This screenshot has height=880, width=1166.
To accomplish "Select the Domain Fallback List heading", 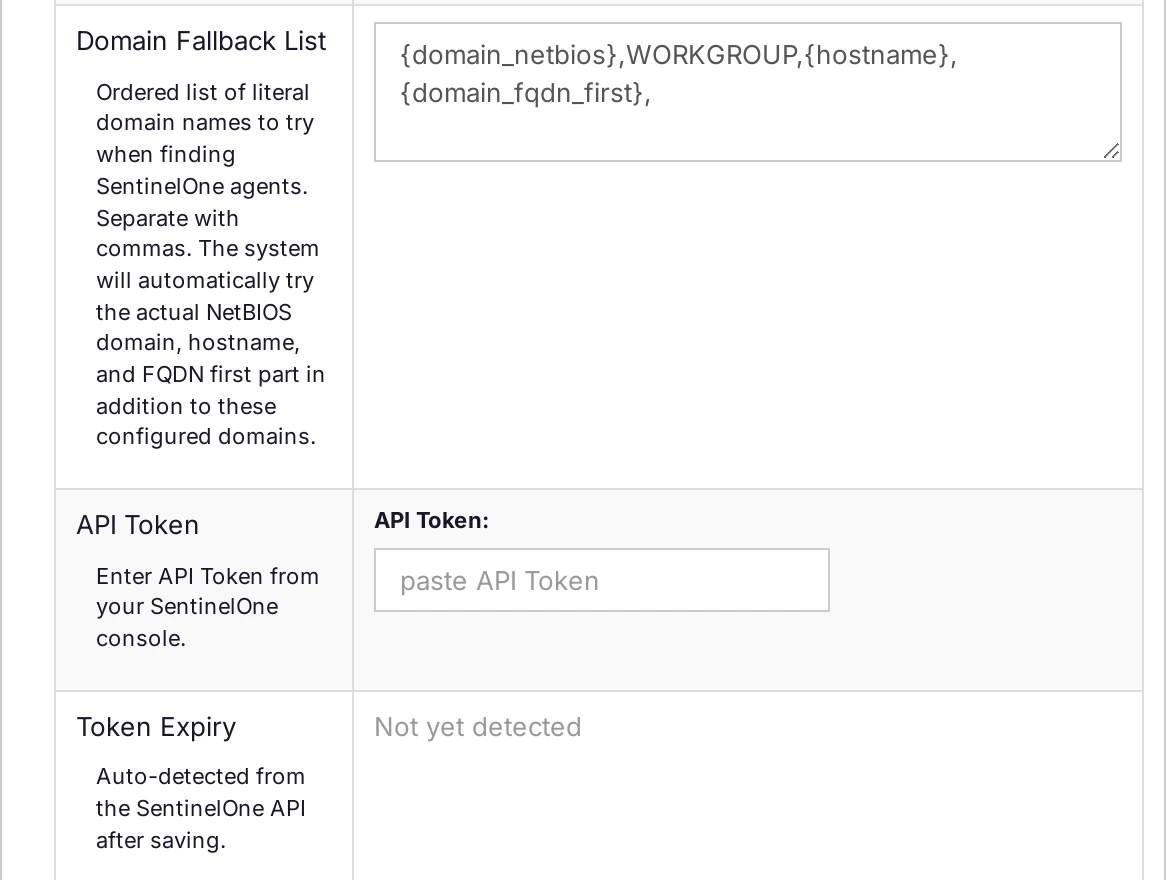I will [201, 41].
